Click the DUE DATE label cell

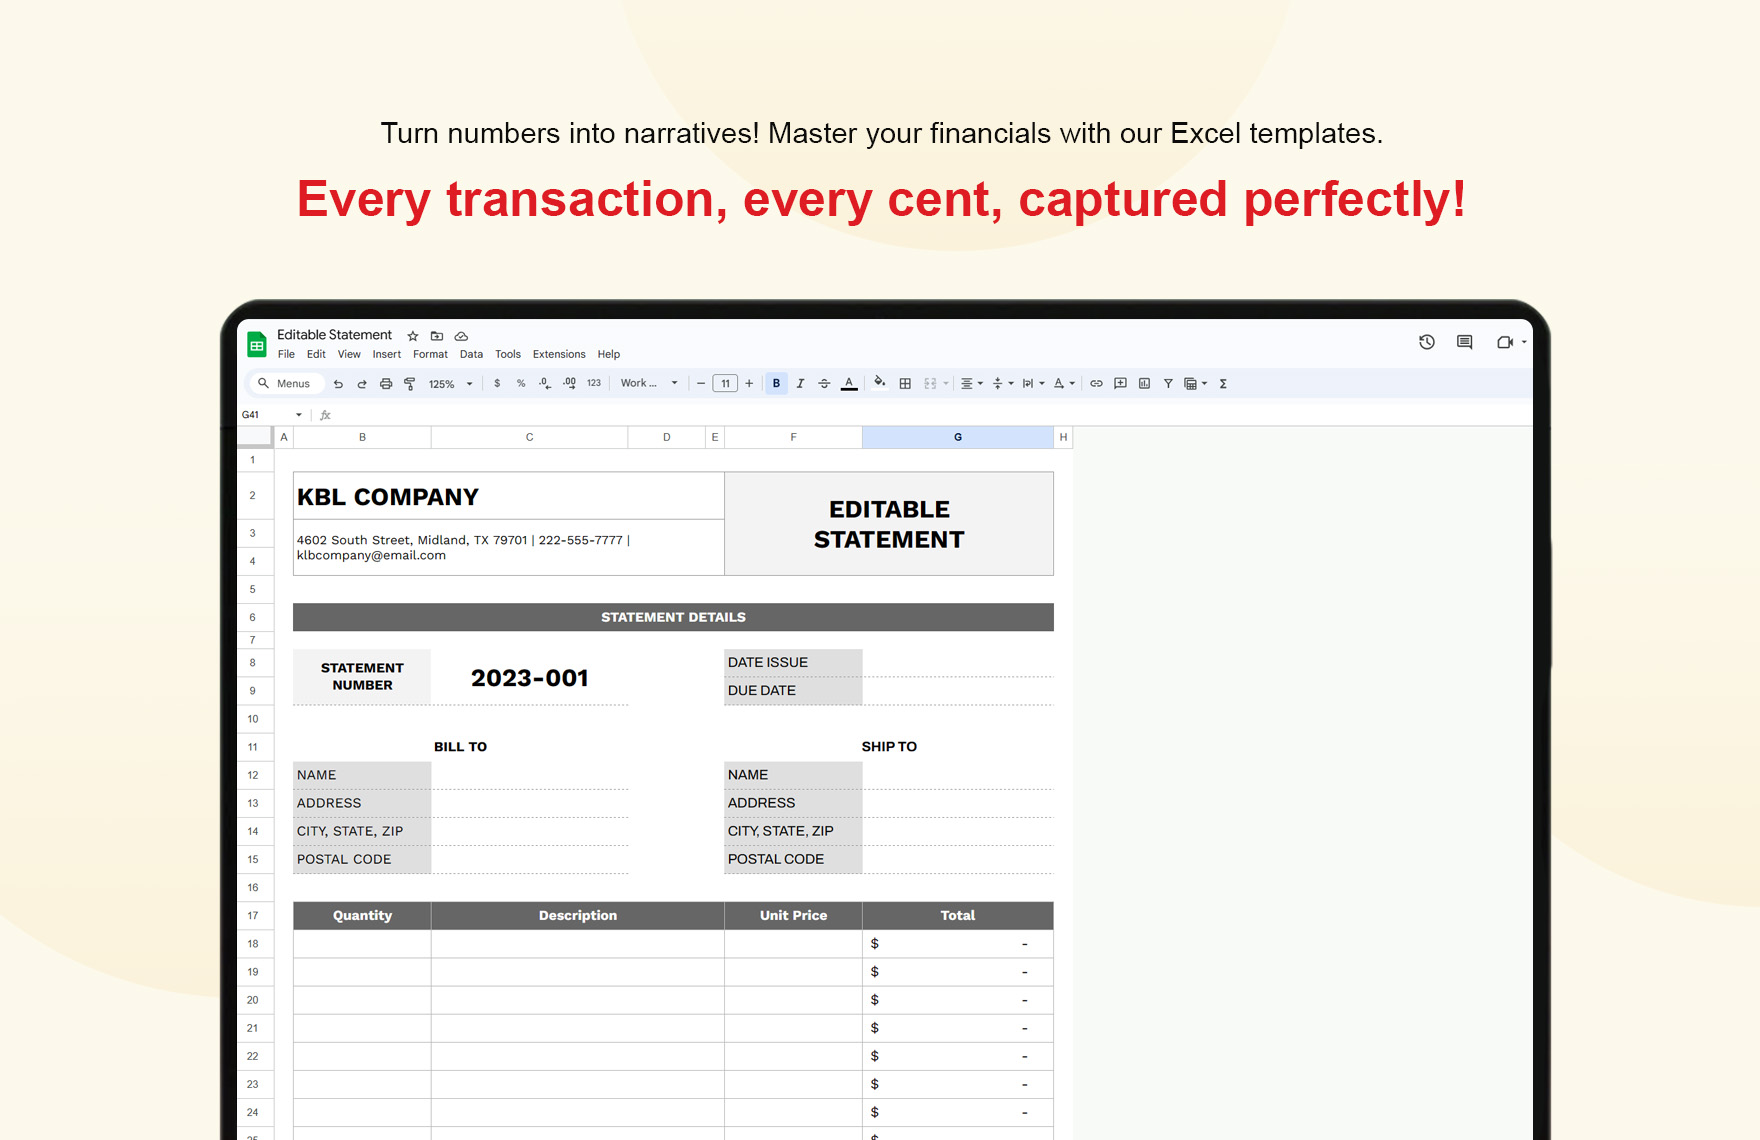793,691
